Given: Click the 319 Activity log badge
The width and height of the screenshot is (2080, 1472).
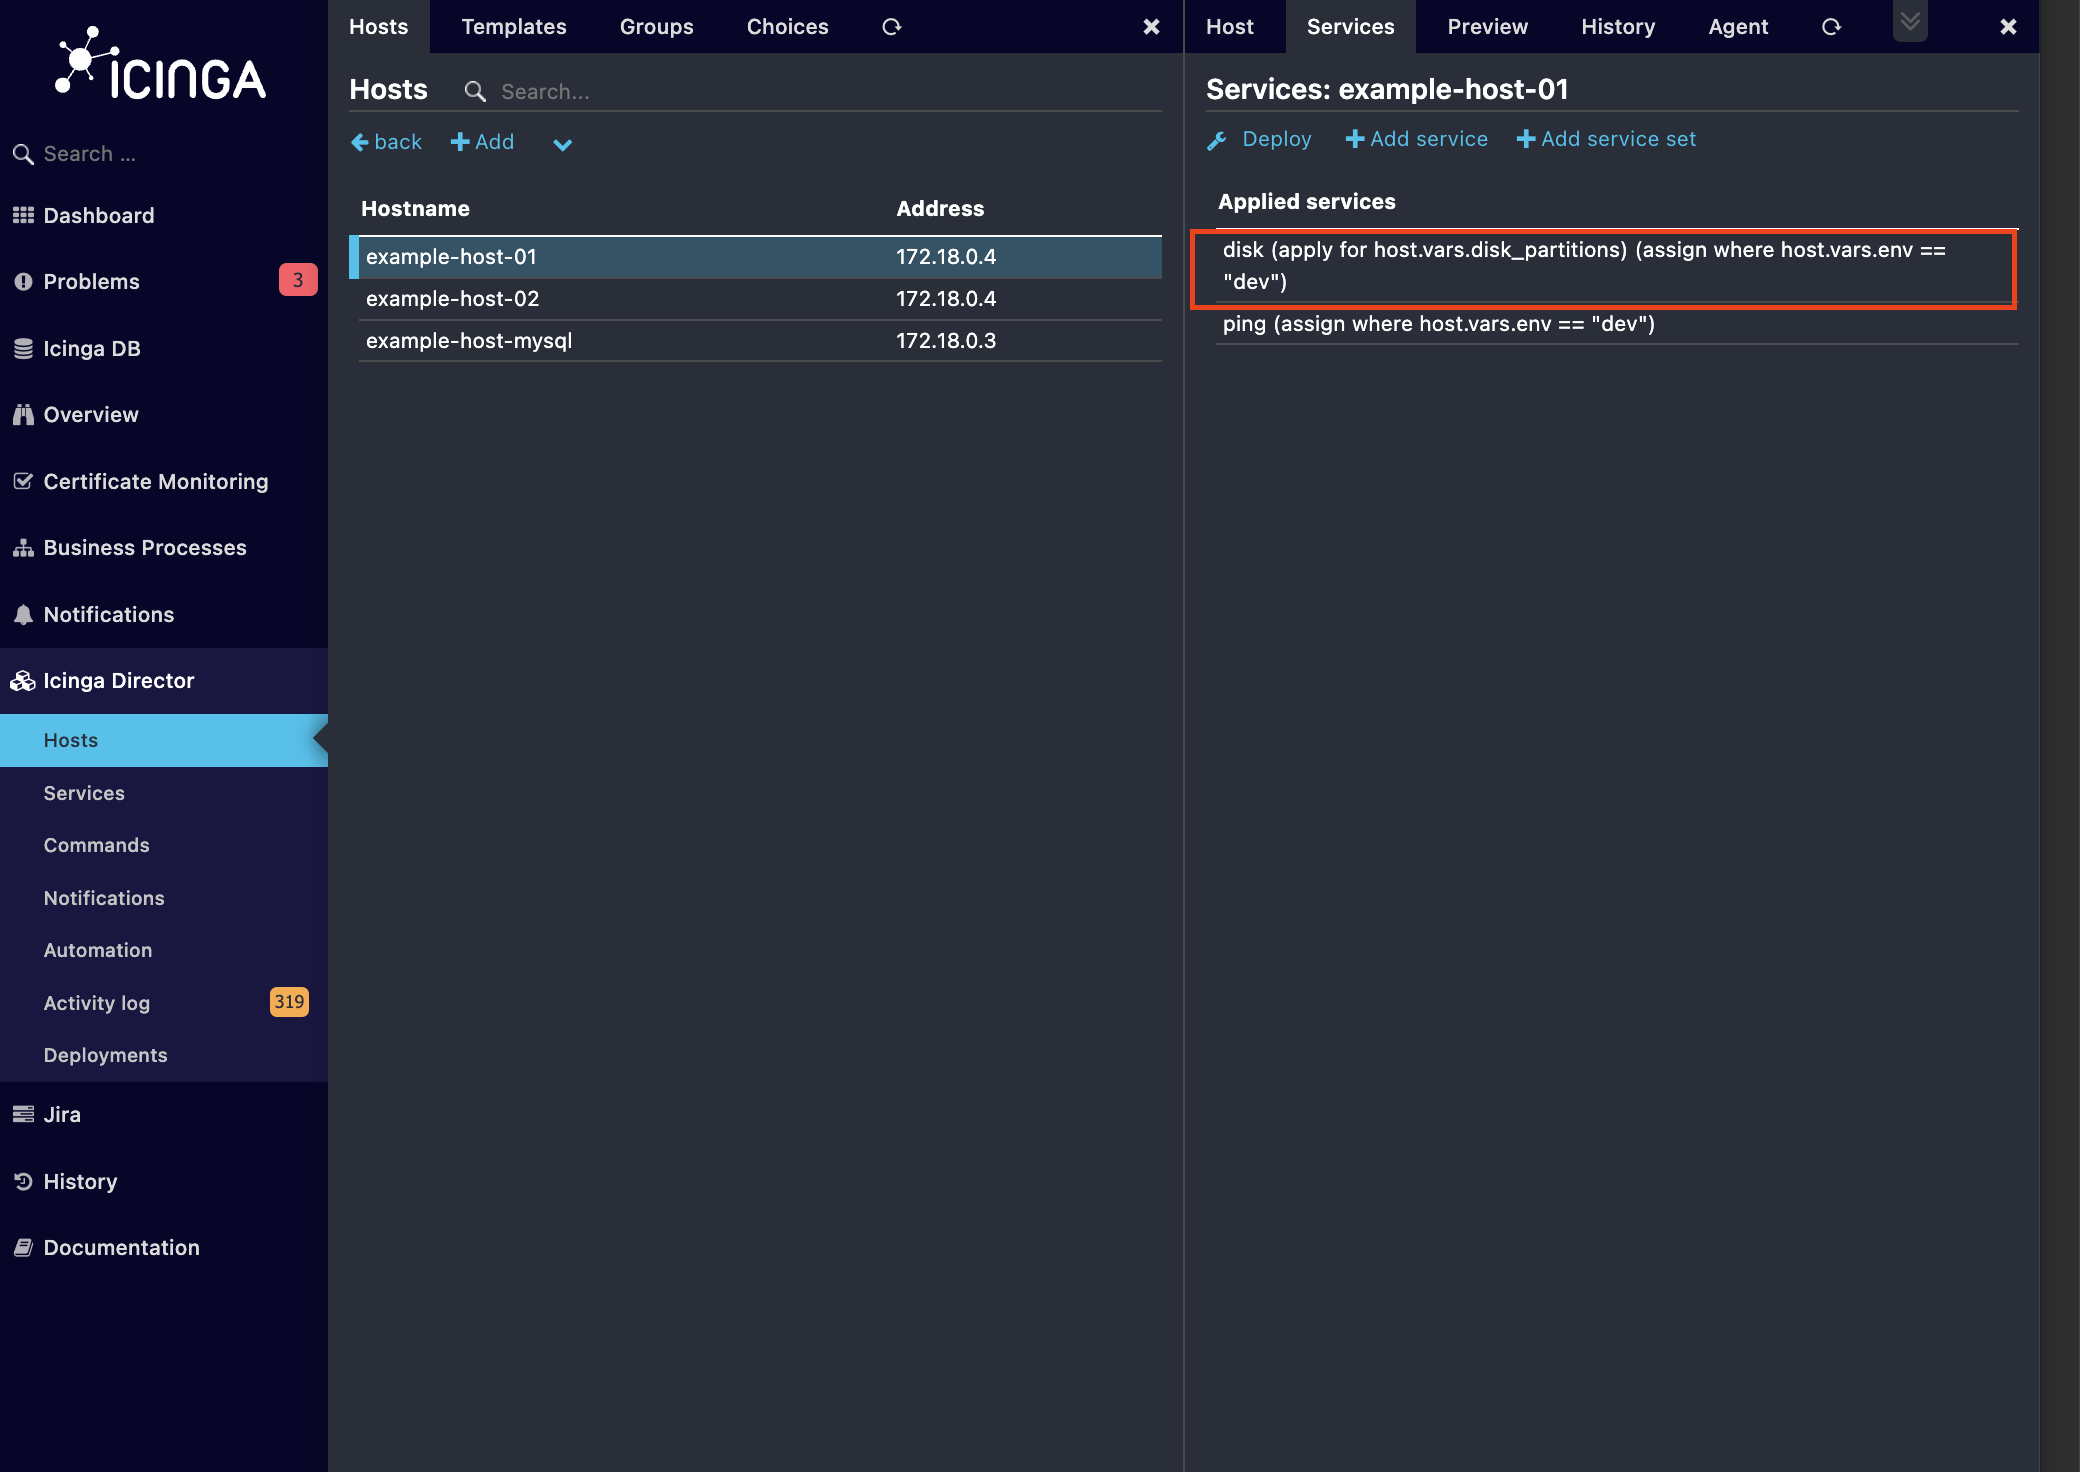Looking at the screenshot, I should (x=289, y=1001).
